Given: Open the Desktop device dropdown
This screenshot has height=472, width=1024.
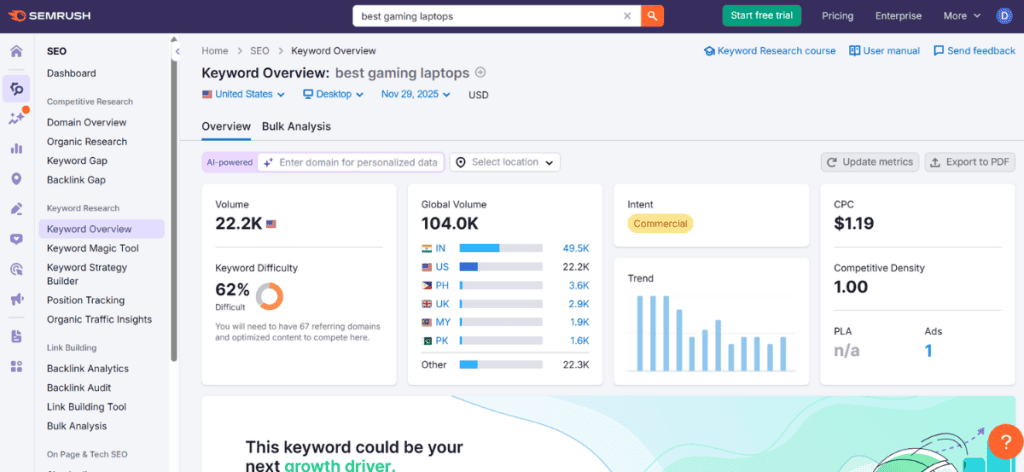Looking at the screenshot, I should pyautogui.click(x=333, y=94).
